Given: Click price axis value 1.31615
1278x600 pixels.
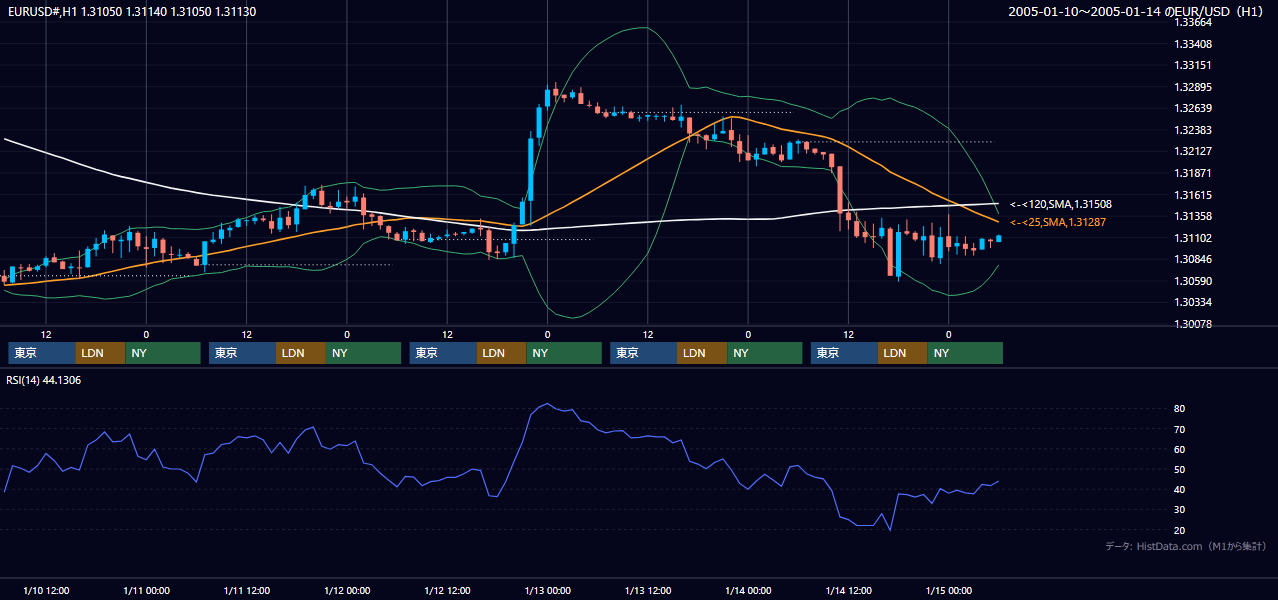Looking at the screenshot, I should 1193,195.
